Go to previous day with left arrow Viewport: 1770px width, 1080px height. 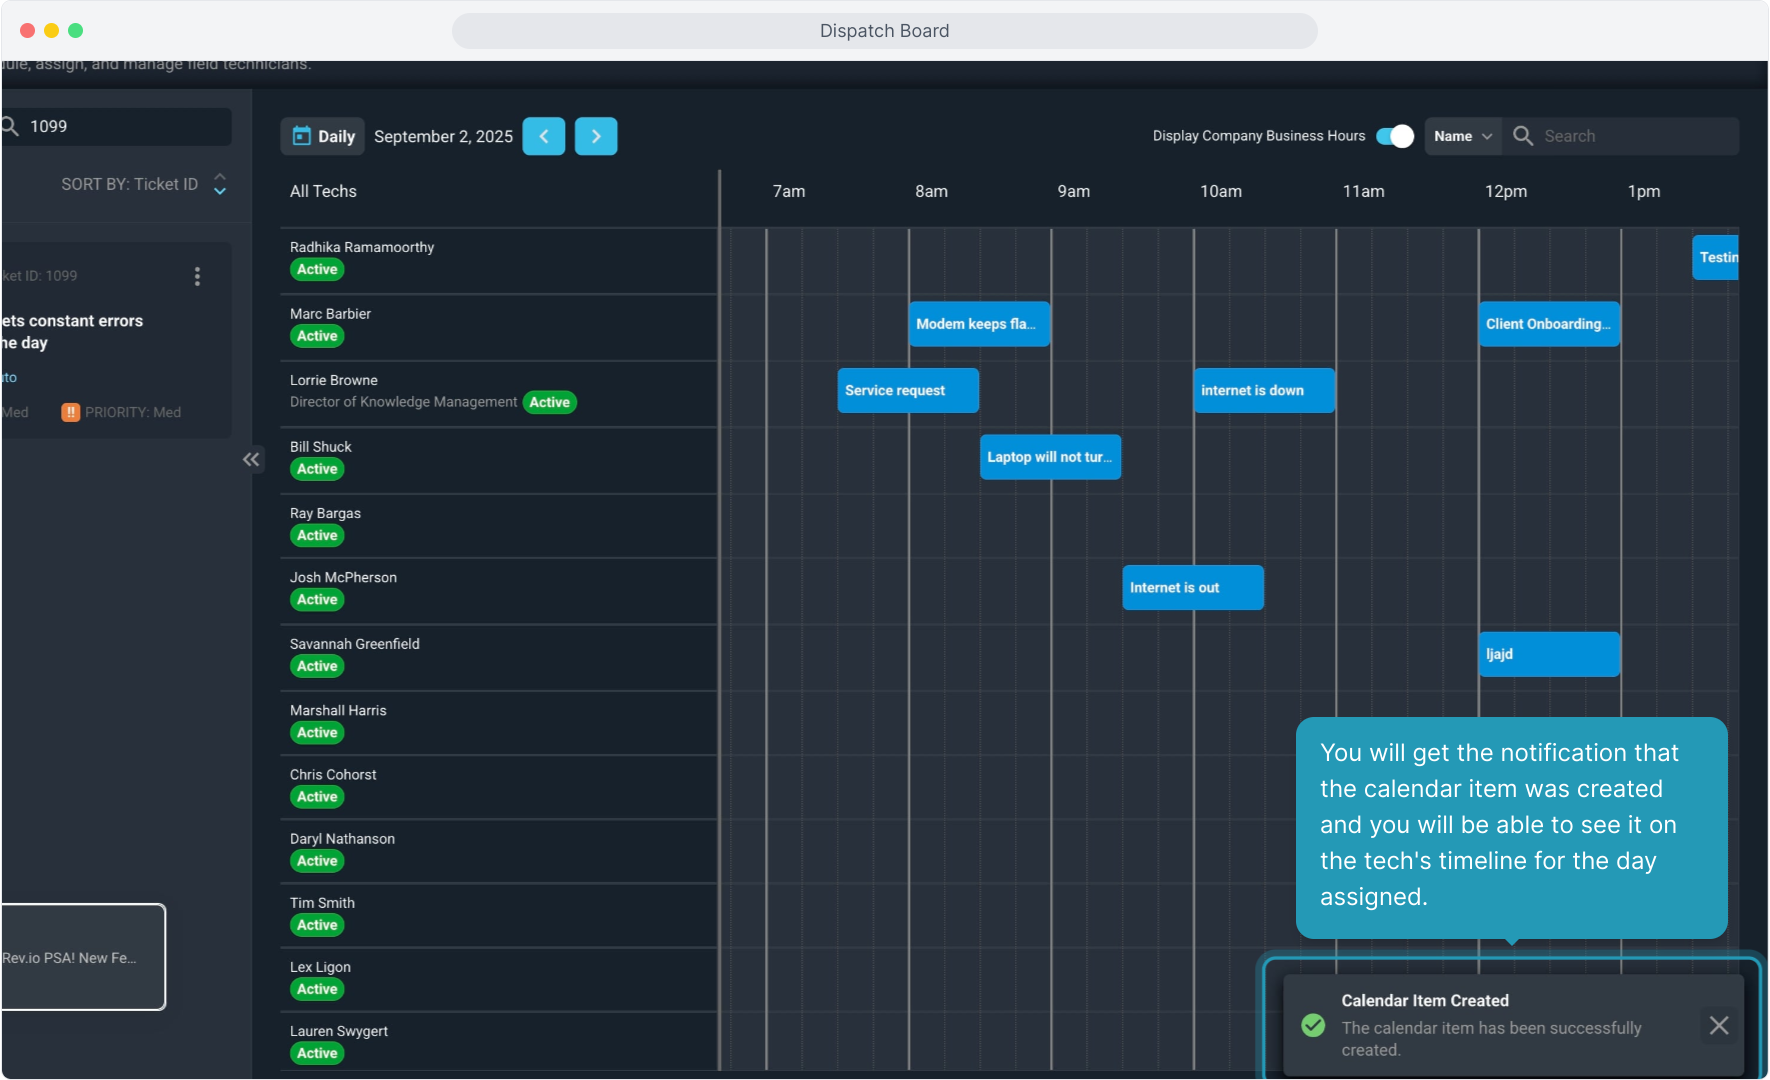(544, 136)
